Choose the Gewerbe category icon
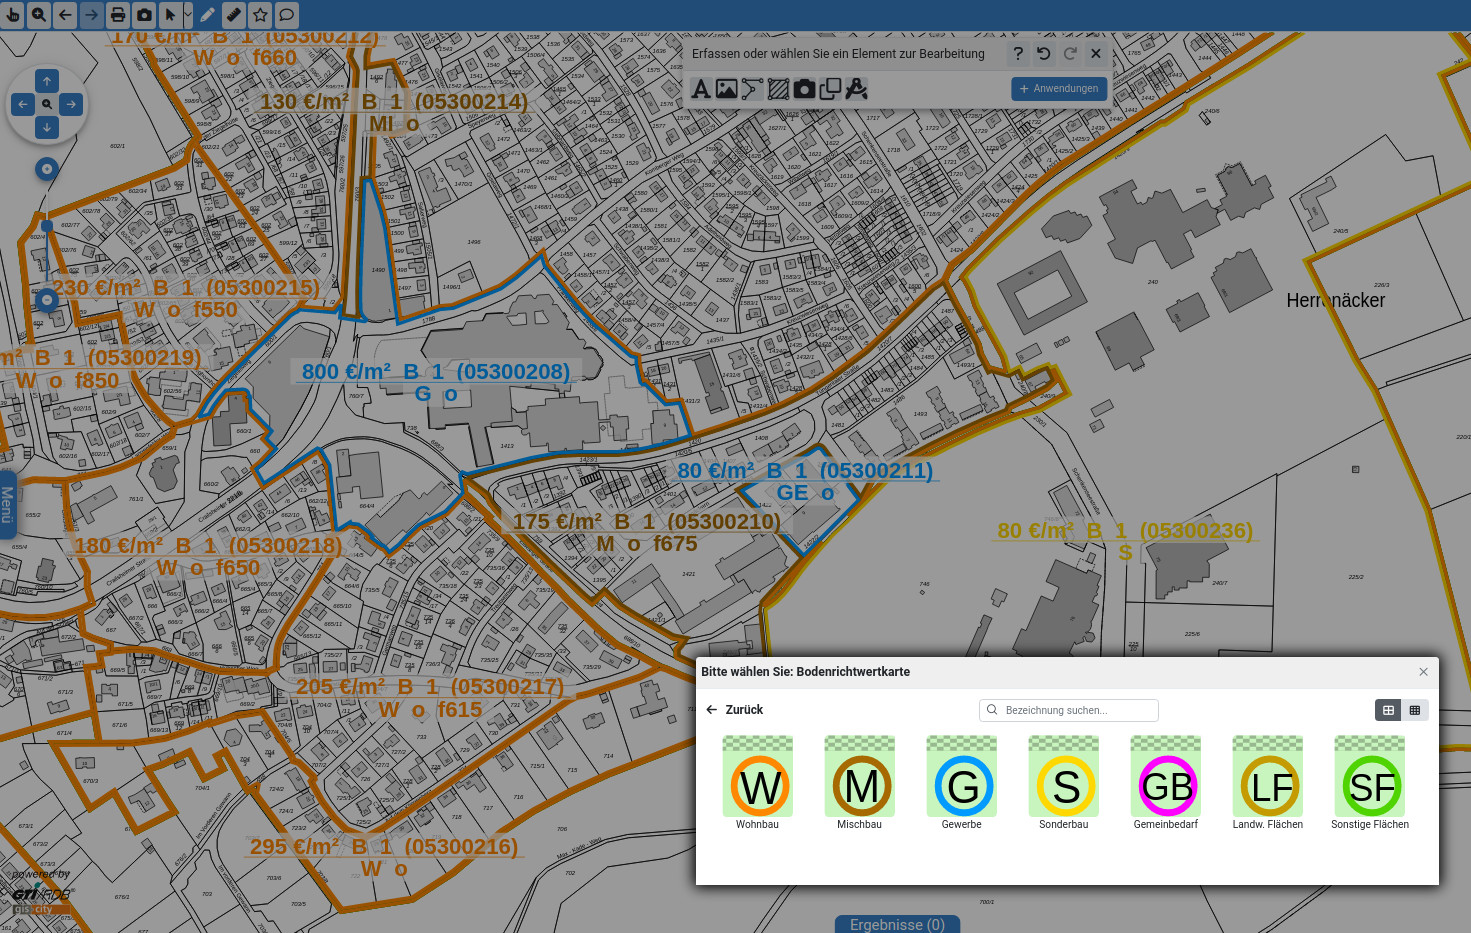This screenshot has width=1471, height=933. [961, 784]
